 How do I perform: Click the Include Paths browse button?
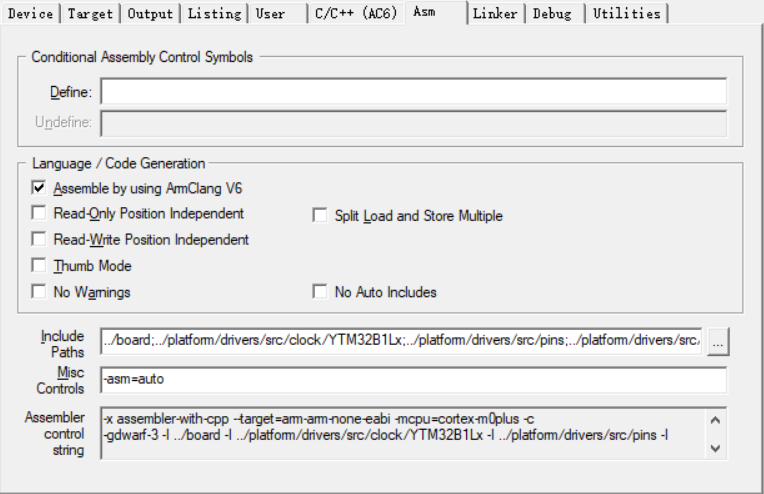point(719,342)
